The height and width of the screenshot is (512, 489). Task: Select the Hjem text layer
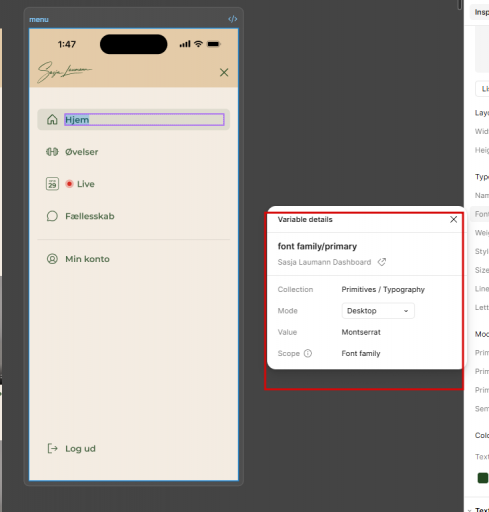click(144, 120)
